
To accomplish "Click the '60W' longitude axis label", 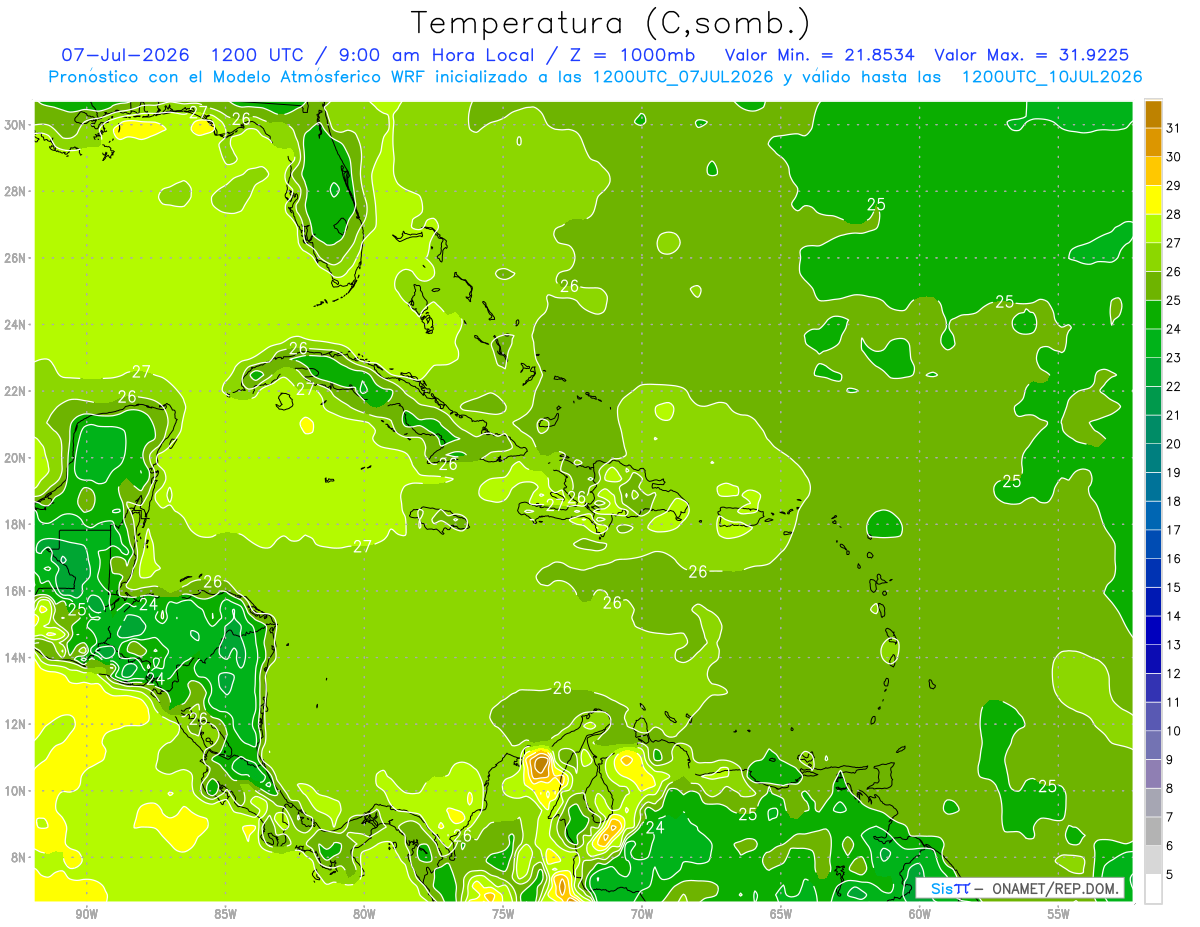I will pos(920,913).
